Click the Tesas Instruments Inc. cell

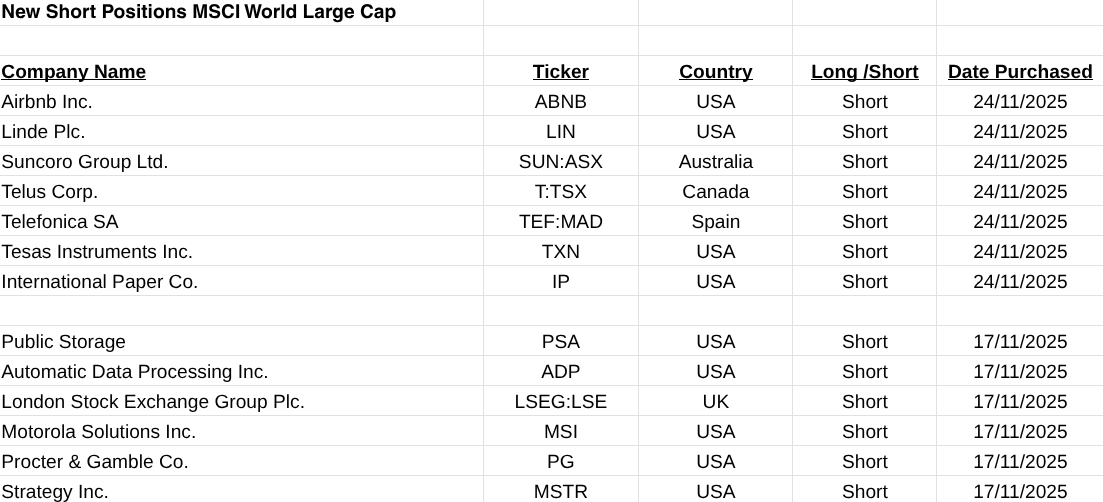point(97,252)
